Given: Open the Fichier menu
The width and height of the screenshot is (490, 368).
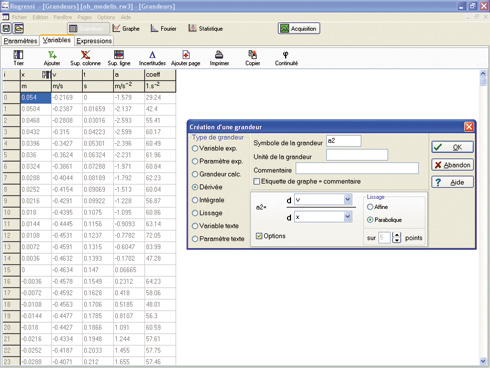Looking at the screenshot, I should click(19, 17).
